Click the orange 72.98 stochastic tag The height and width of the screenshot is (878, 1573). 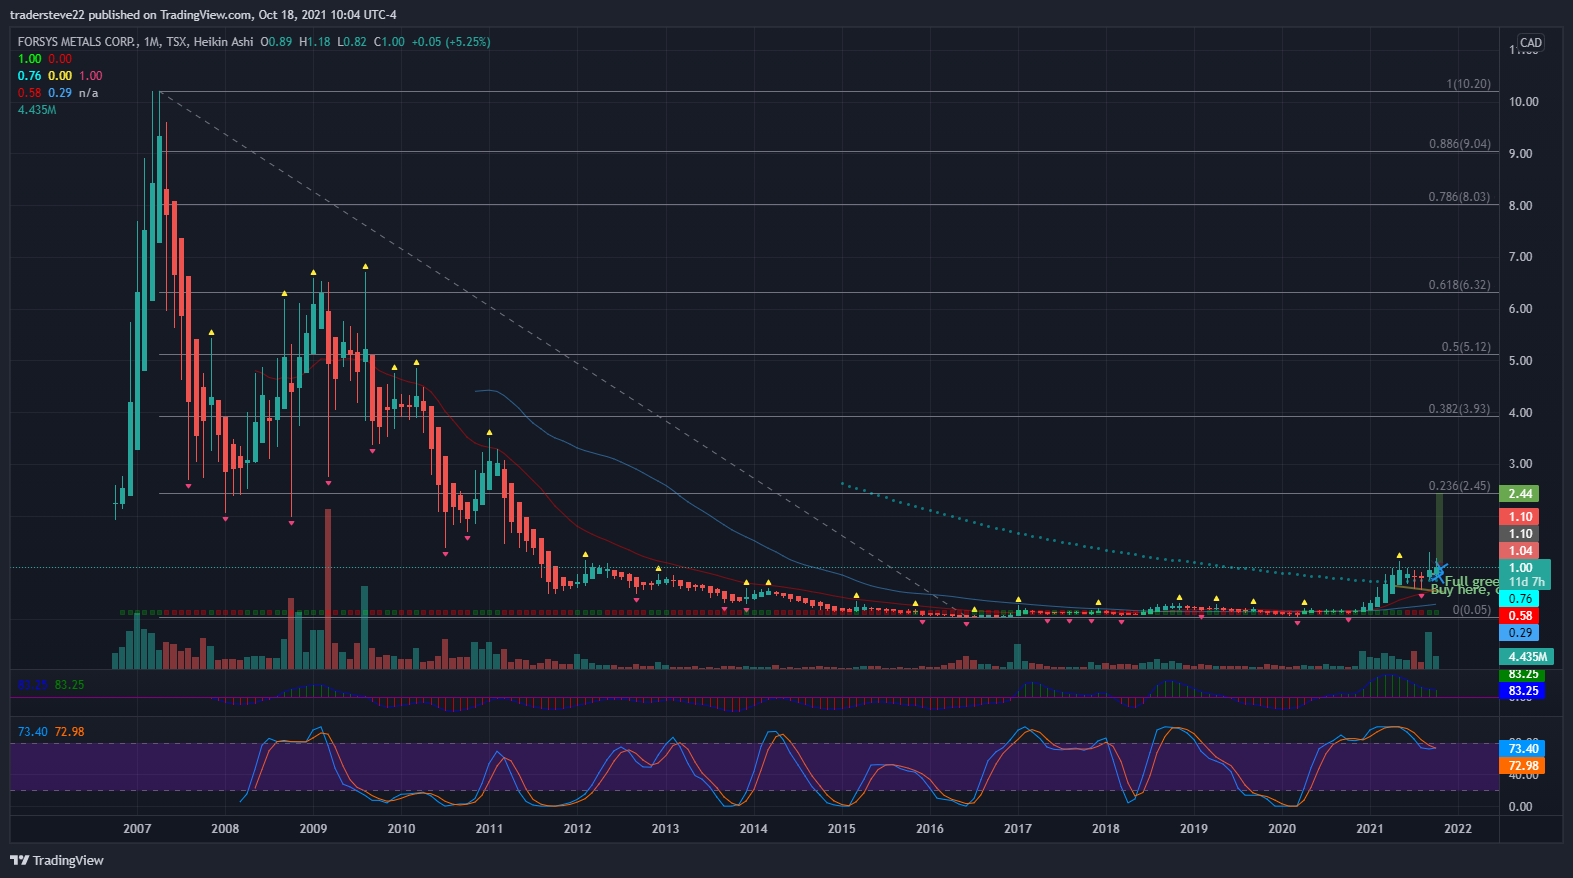pyautogui.click(x=1523, y=766)
